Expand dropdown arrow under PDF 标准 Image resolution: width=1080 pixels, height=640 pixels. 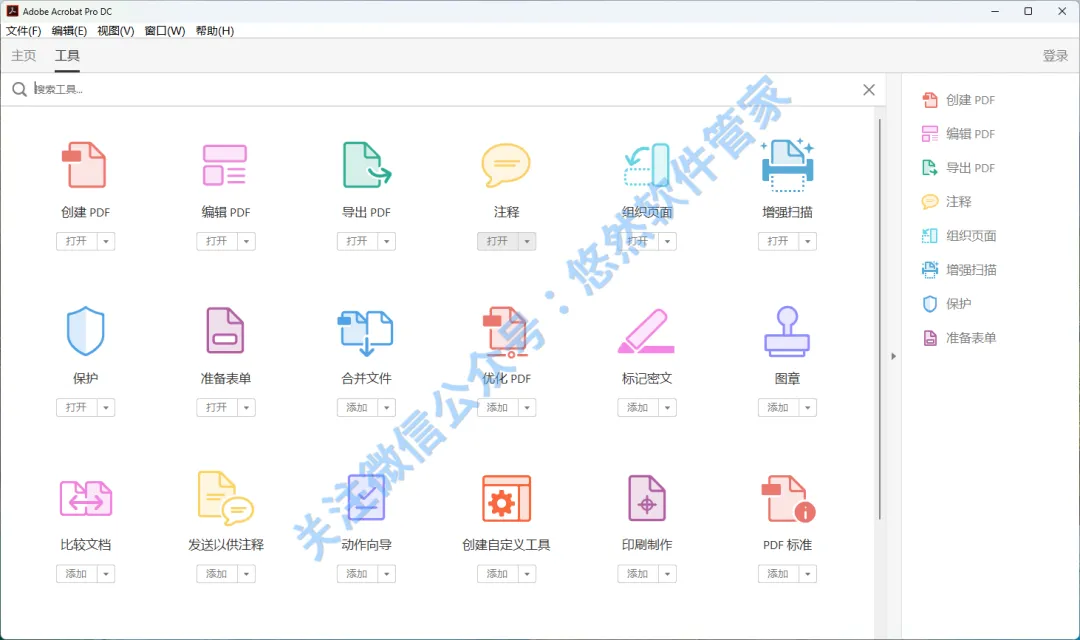click(x=808, y=573)
